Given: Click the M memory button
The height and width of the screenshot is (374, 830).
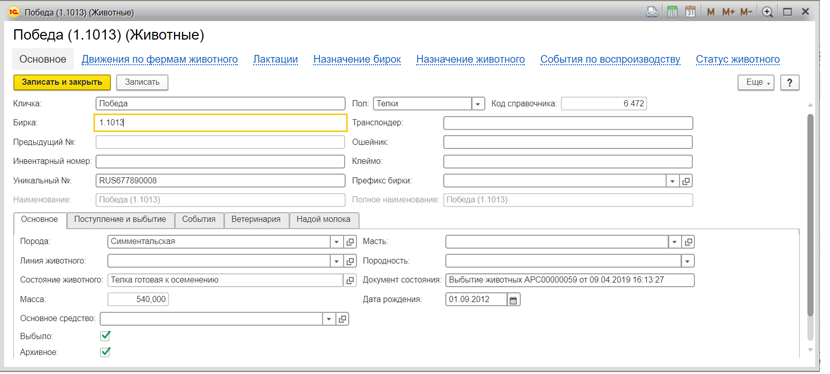Looking at the screenshot, I should point(711,12).
